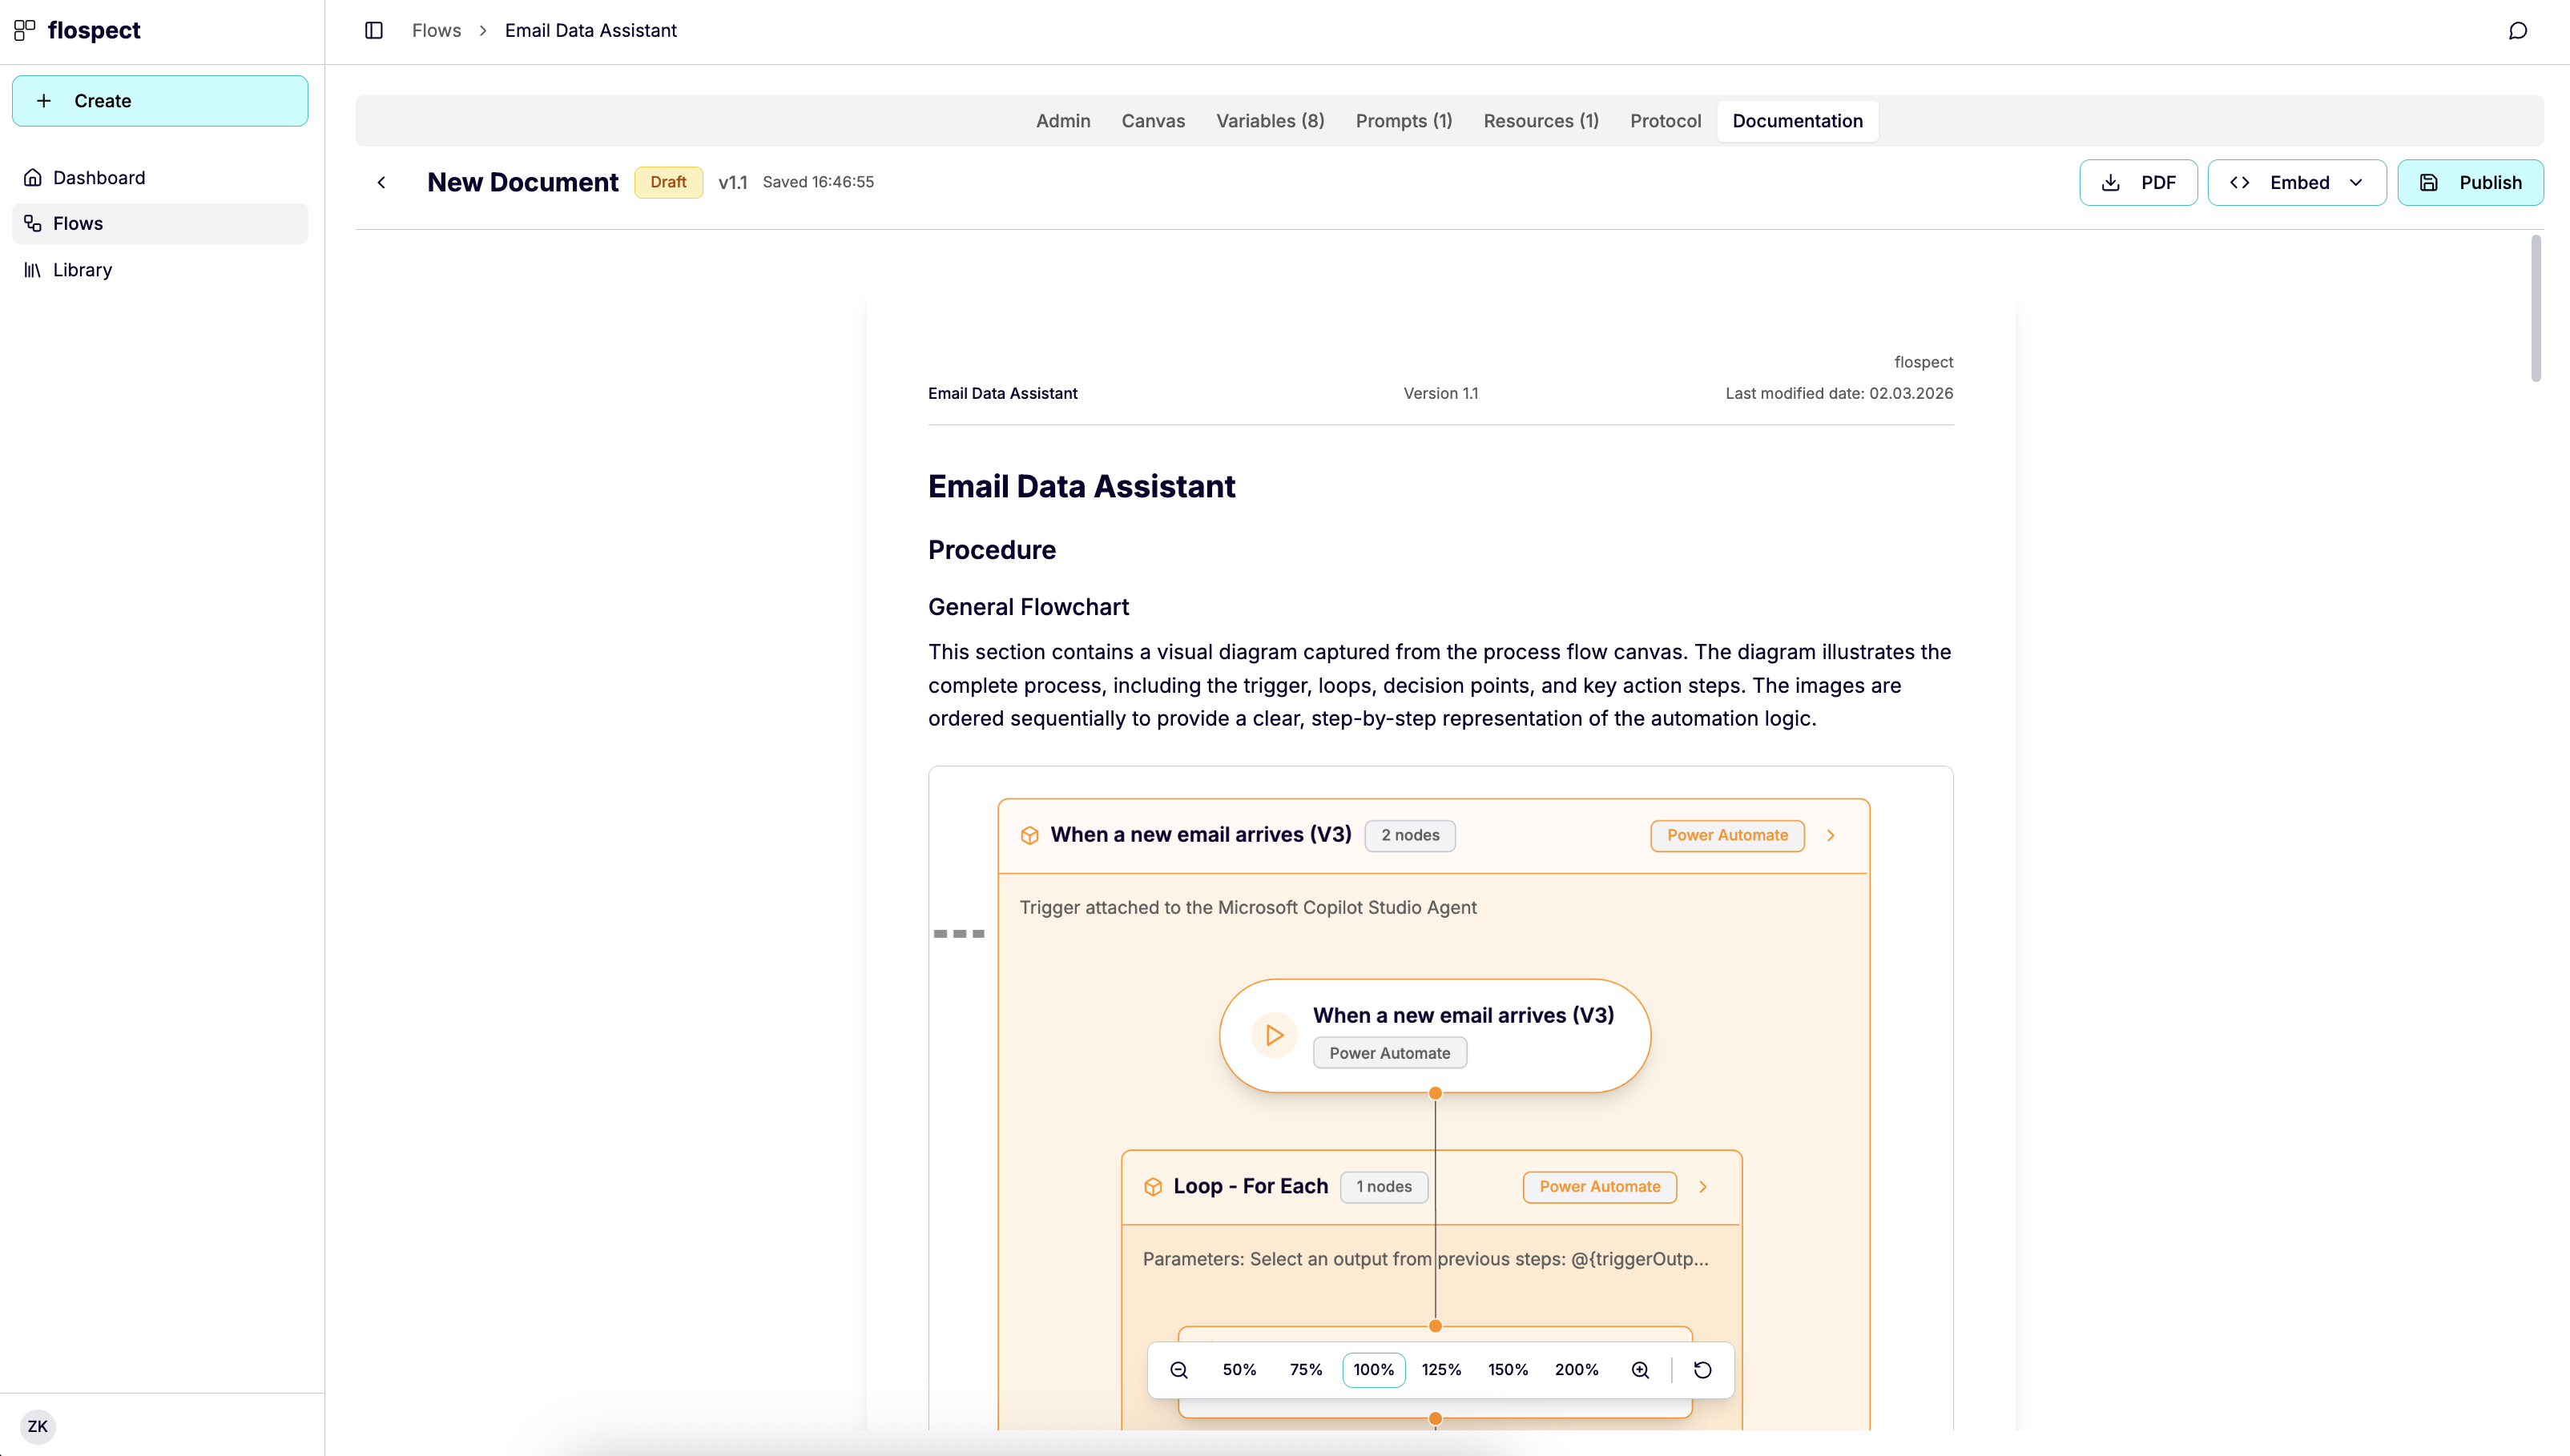Open the feedback chat bubble icon
This screenshot has height=1456, width=2570.
pyautogui.click(x=2518, y=30)
